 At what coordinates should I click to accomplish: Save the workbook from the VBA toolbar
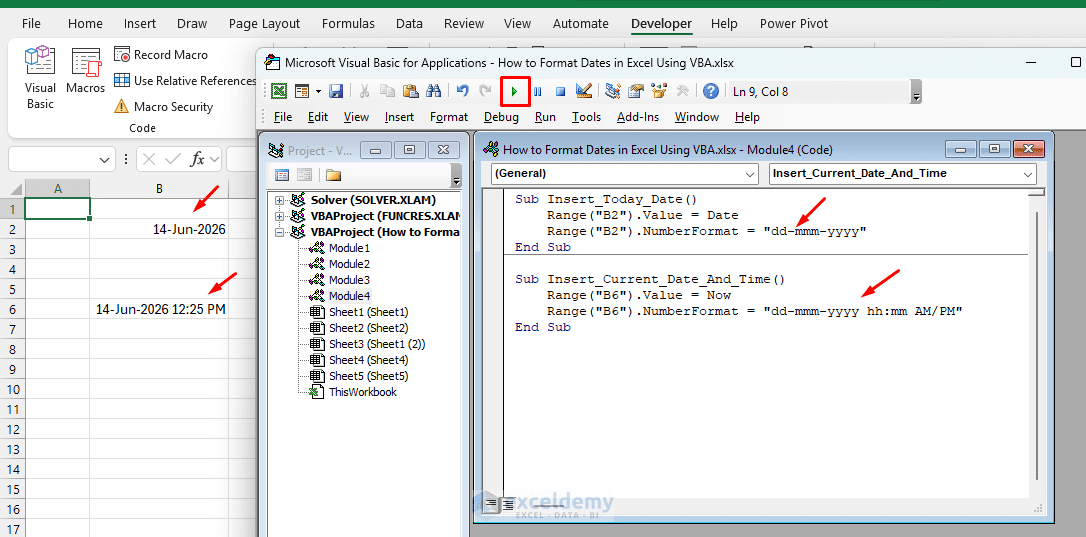point(337,91)
